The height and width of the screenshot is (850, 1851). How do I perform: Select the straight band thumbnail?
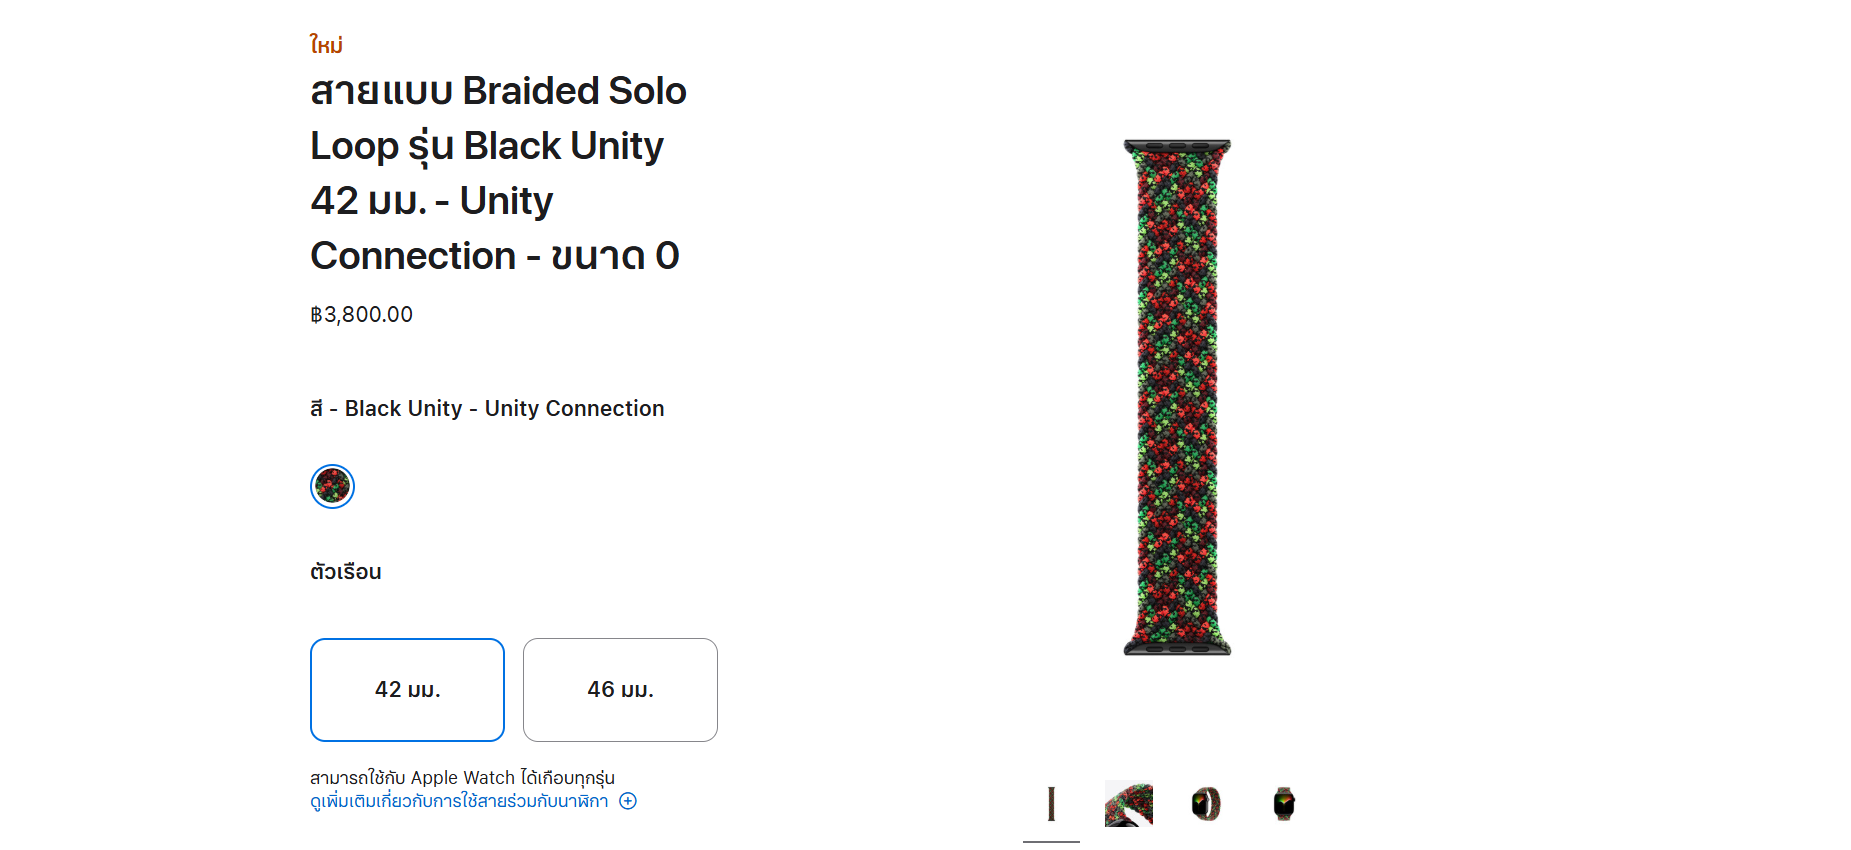point(1051,804)
